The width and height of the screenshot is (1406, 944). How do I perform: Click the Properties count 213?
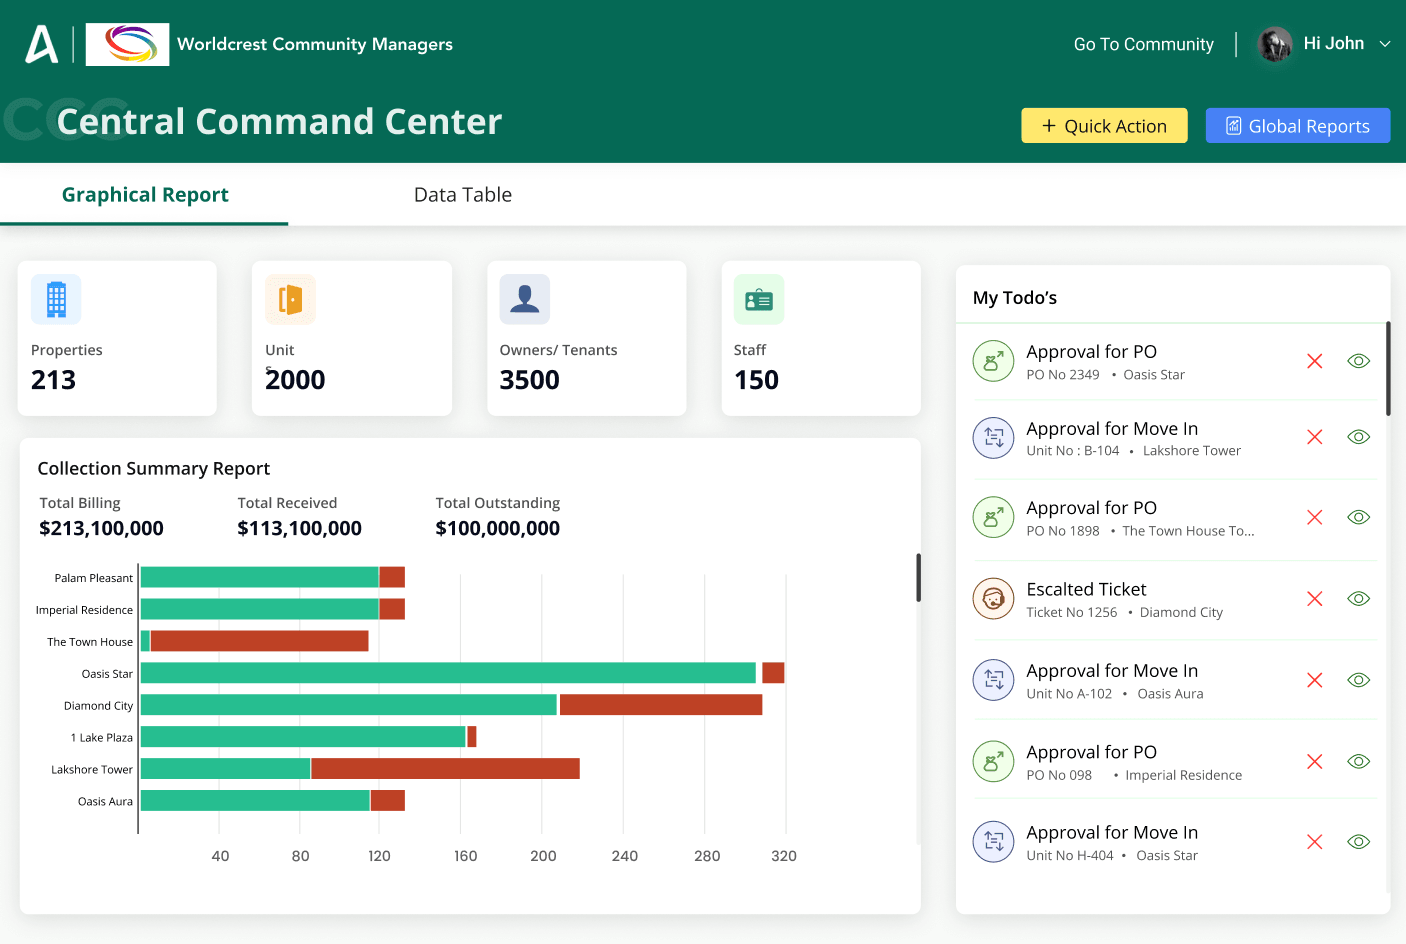click(54, 380)
